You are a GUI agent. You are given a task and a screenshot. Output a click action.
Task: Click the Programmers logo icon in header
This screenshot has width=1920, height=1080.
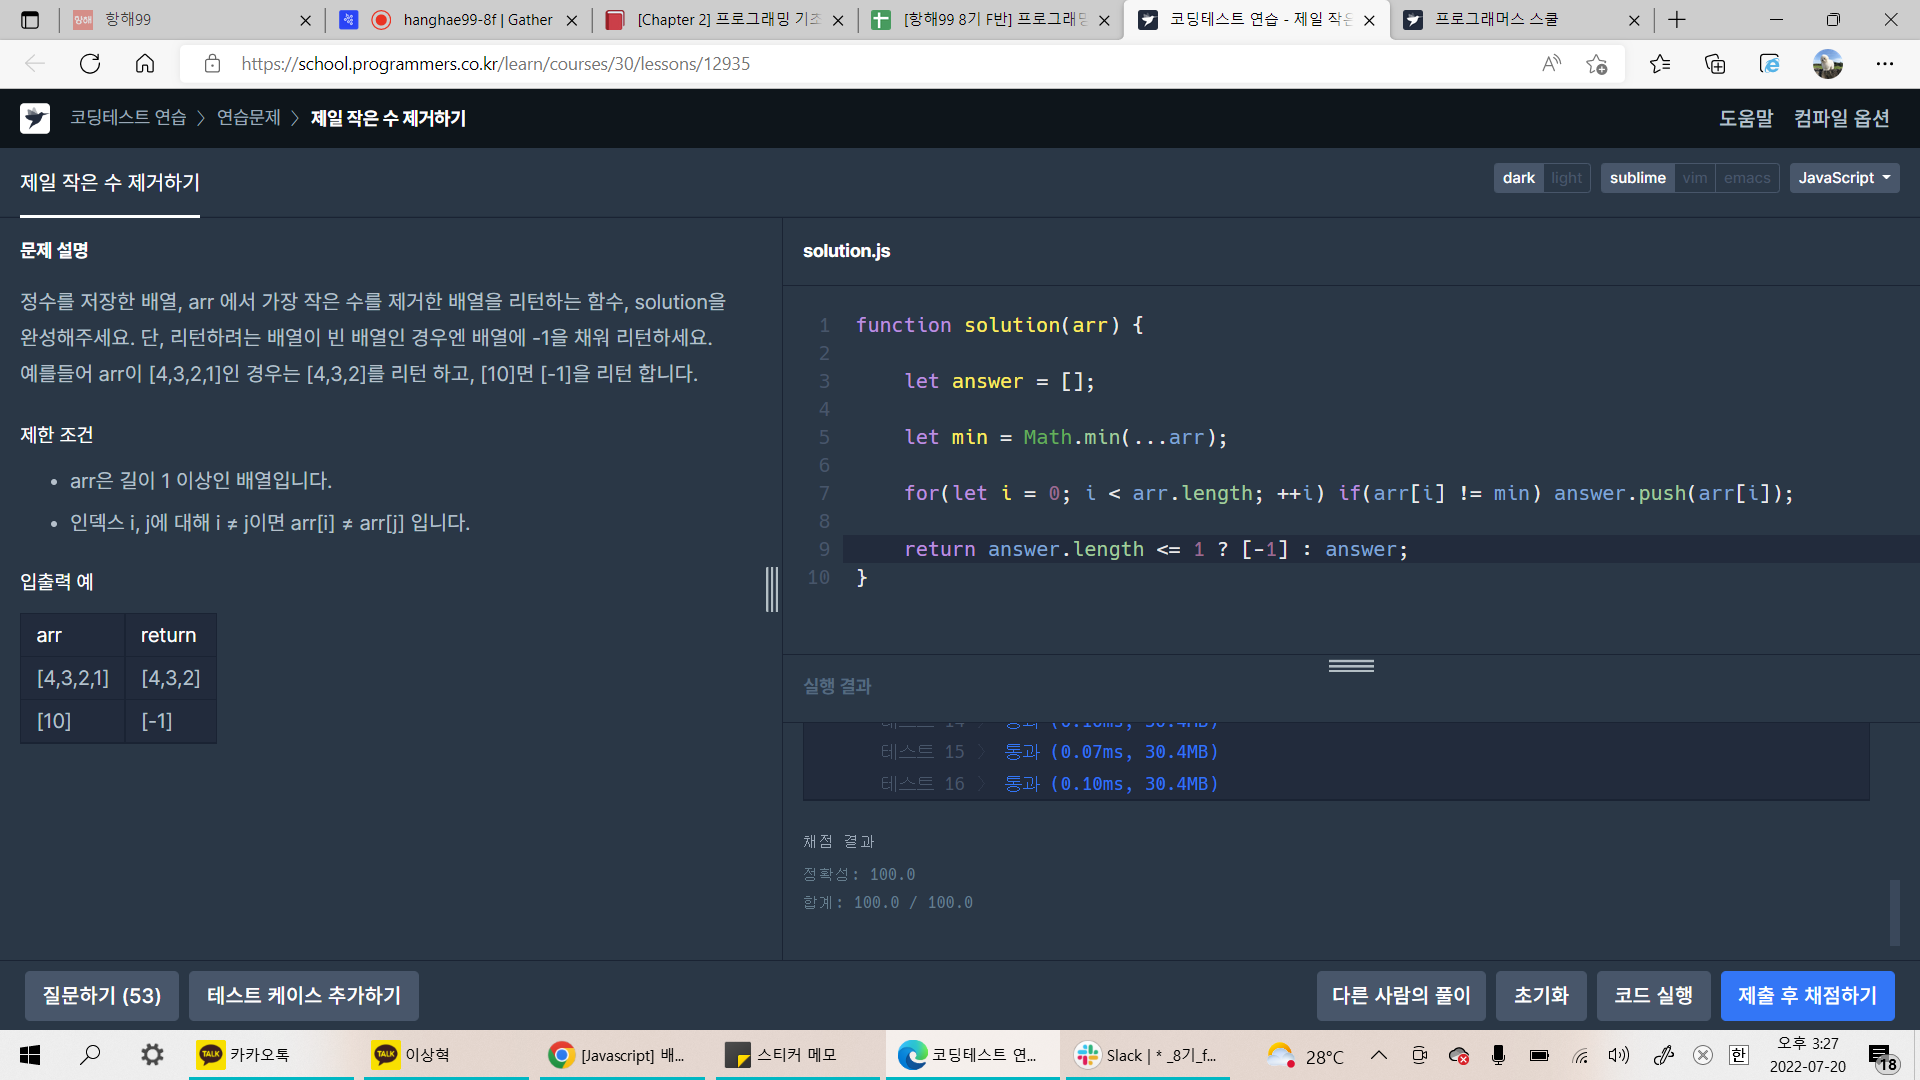[35, 118]
